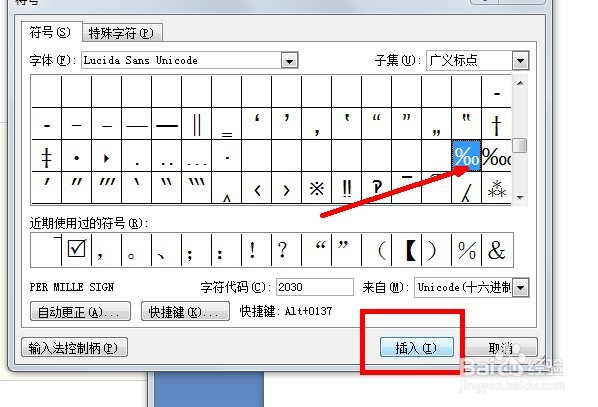Select the caret symbol in grid

pos(227,188)
